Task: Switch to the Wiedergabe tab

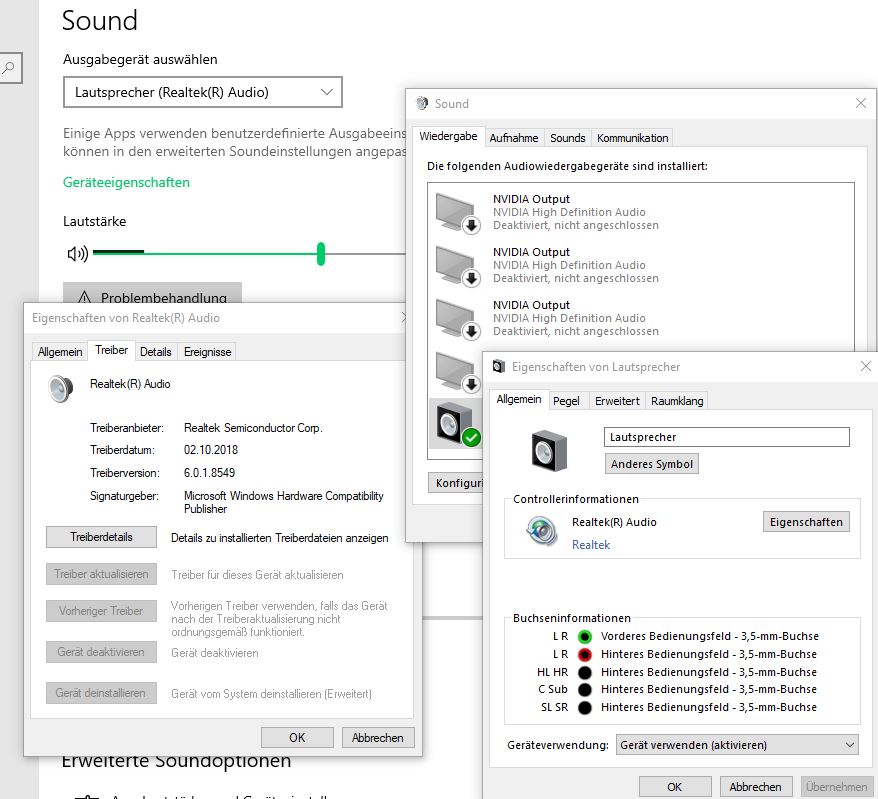Action: (x=448, y=136)
